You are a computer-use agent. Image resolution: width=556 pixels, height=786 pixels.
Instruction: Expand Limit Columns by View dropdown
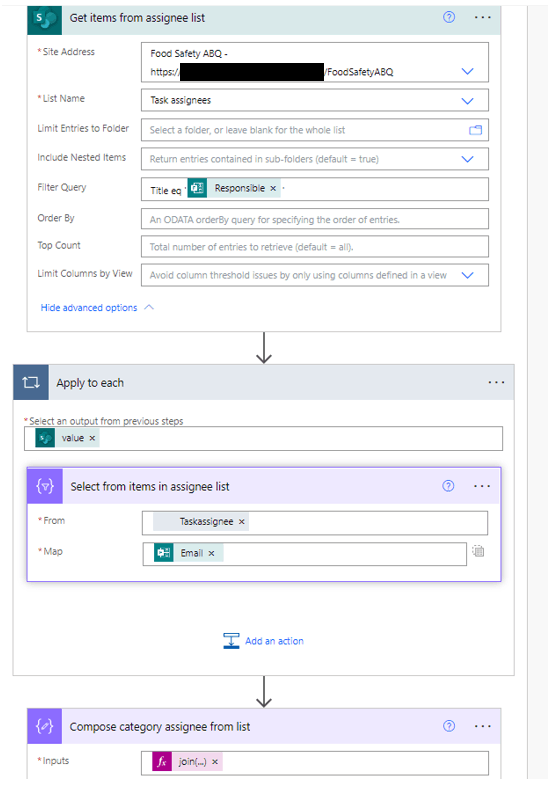pos(467,275)
